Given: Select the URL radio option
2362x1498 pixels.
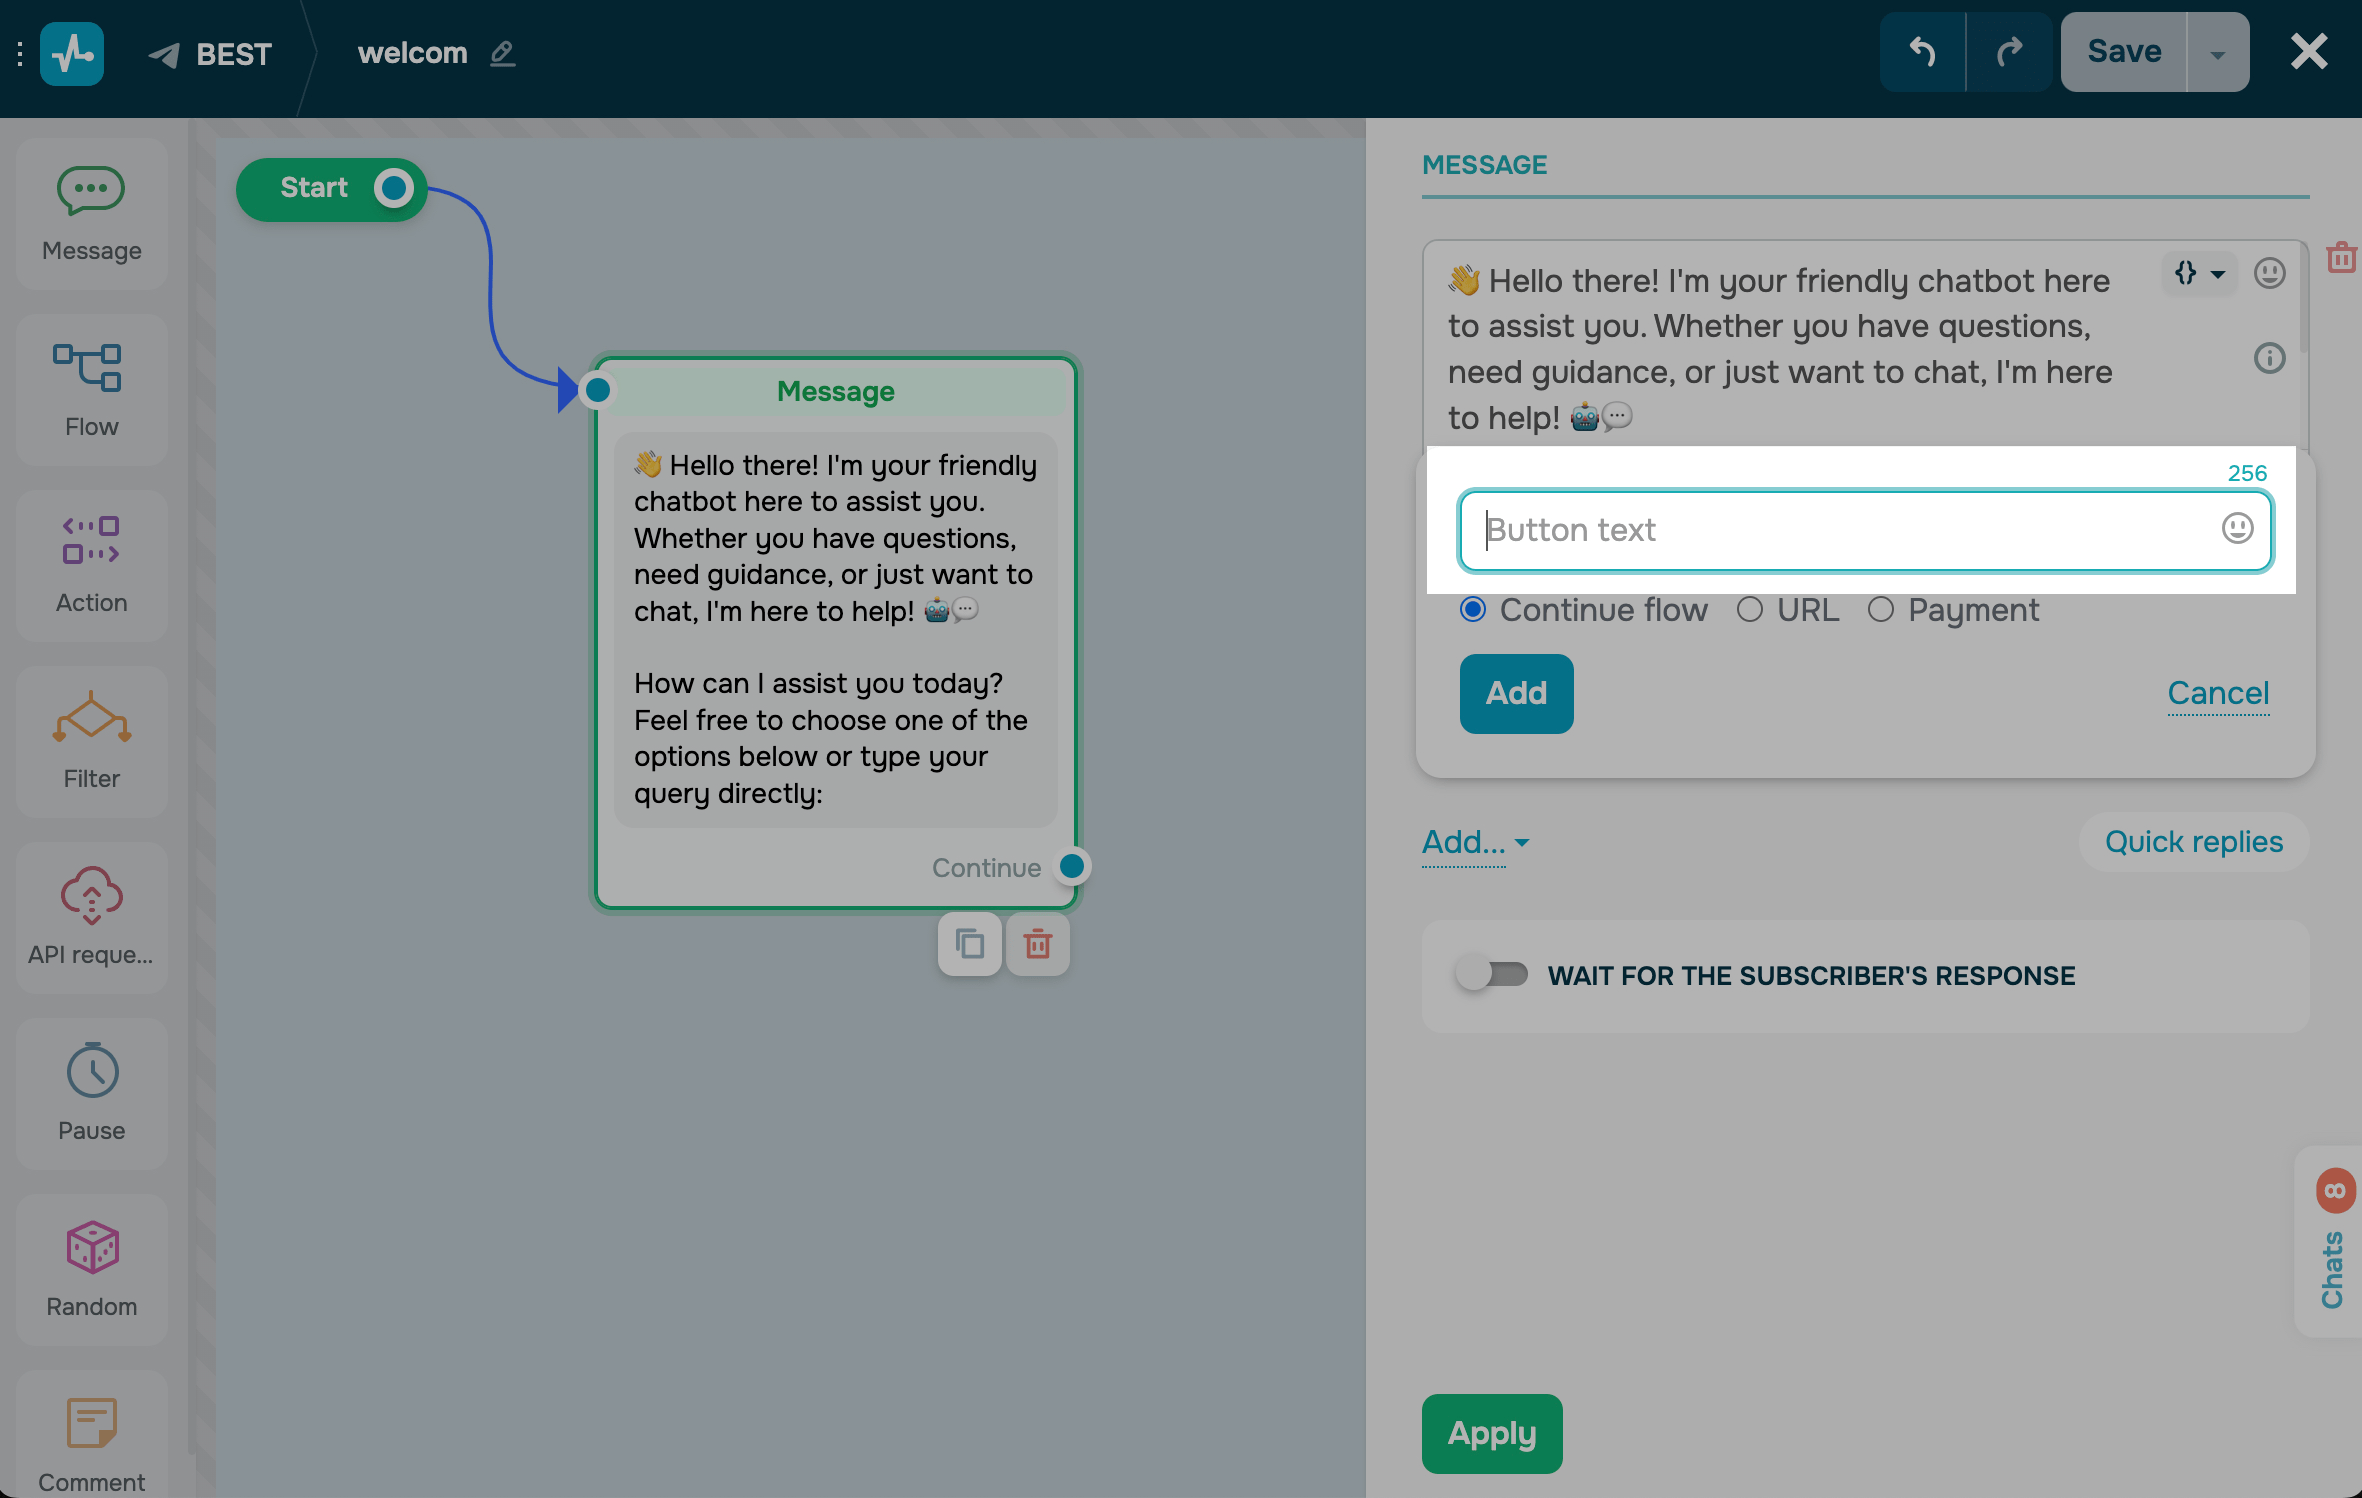Looking at the screenshot, I should point(1749,609).
